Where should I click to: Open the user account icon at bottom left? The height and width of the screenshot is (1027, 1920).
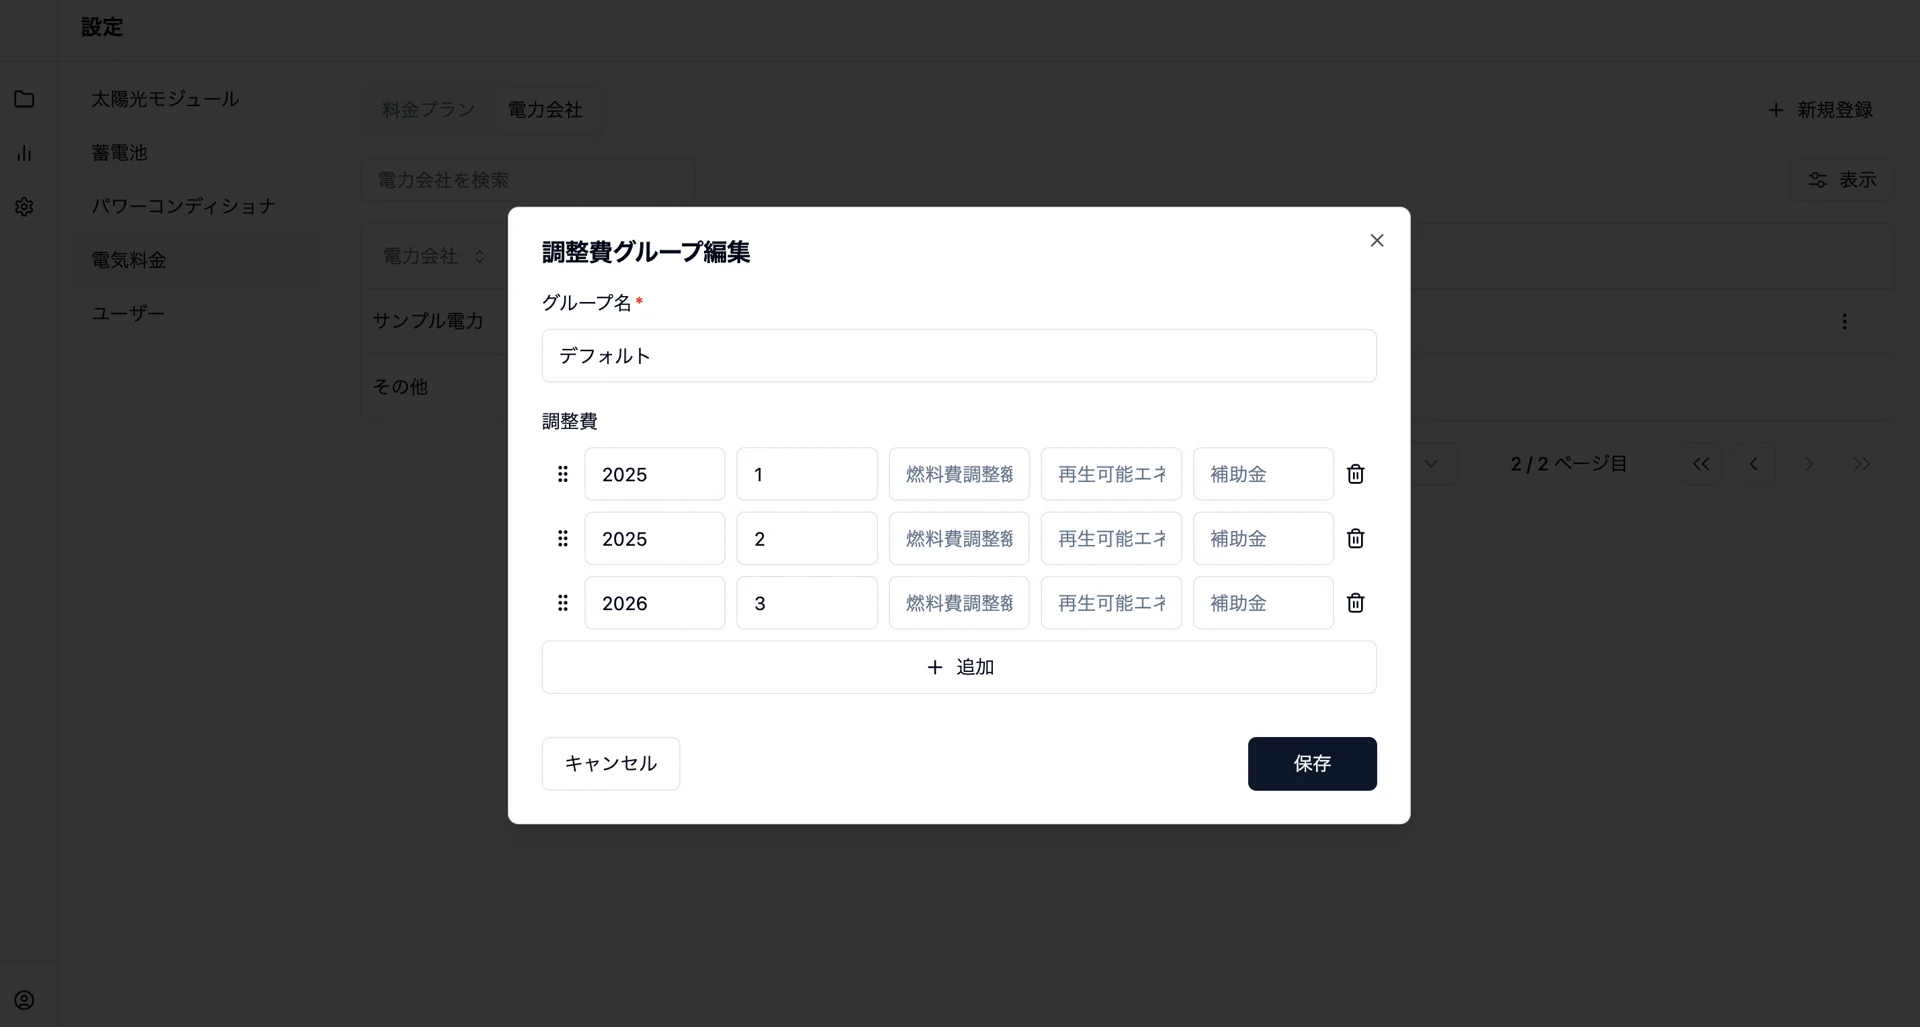[x=24, y=1000]
